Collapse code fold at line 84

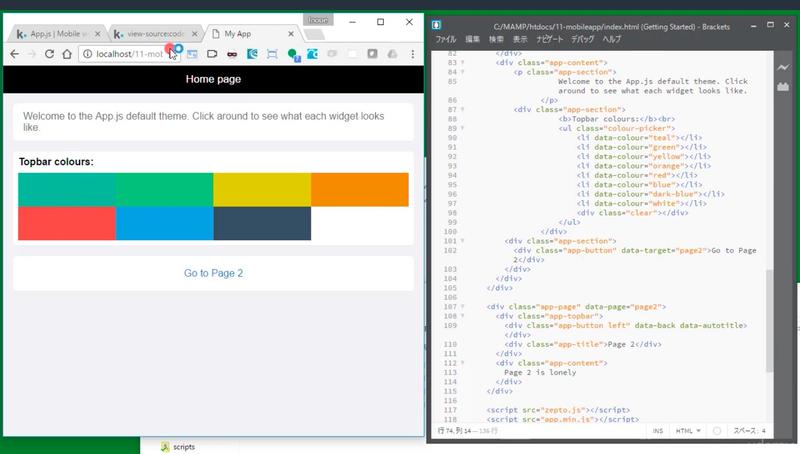pos(463,72)
